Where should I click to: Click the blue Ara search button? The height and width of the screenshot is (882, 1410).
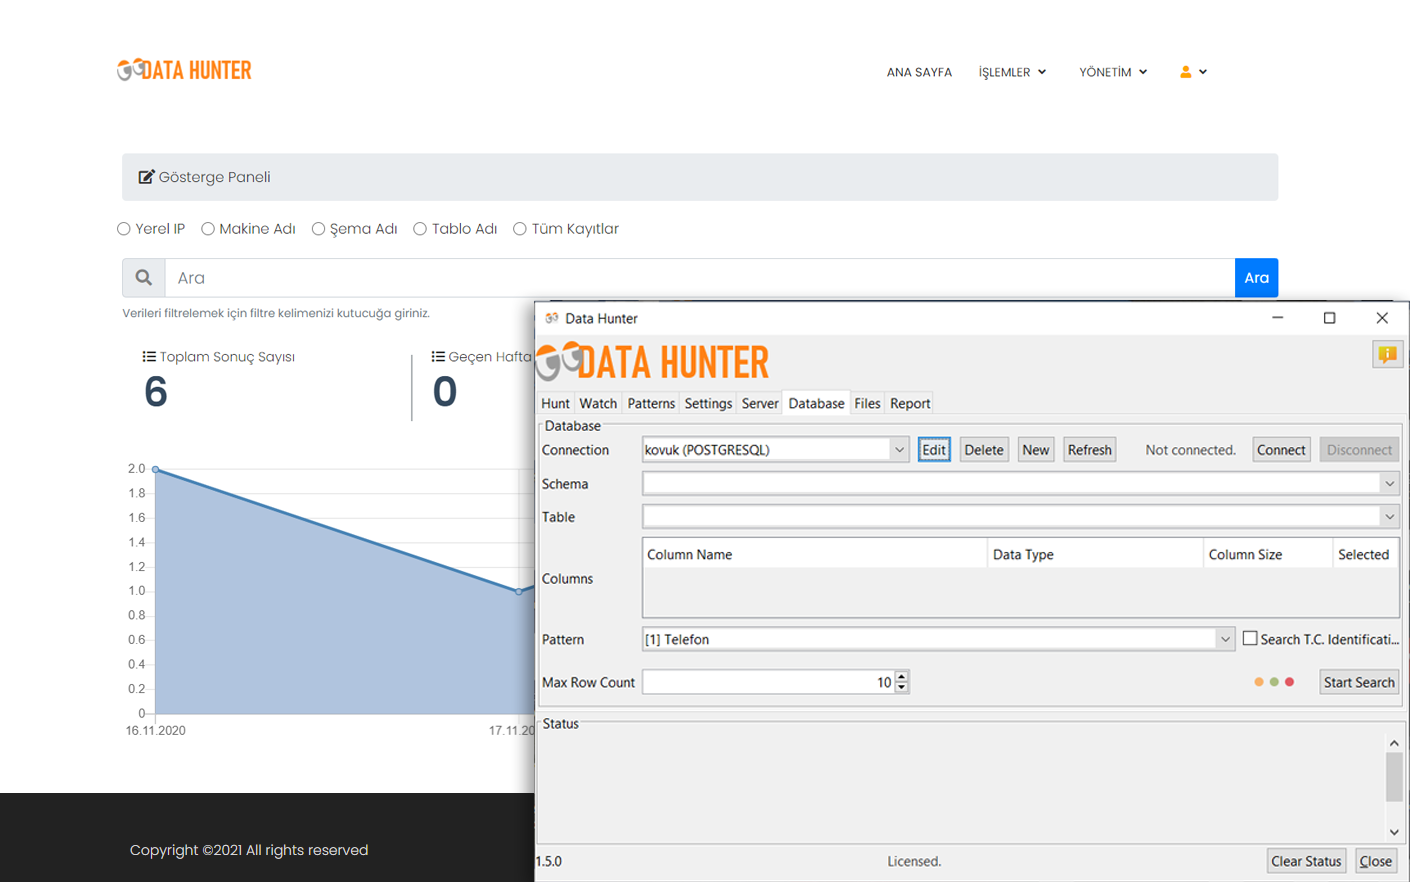point(1257,278)
